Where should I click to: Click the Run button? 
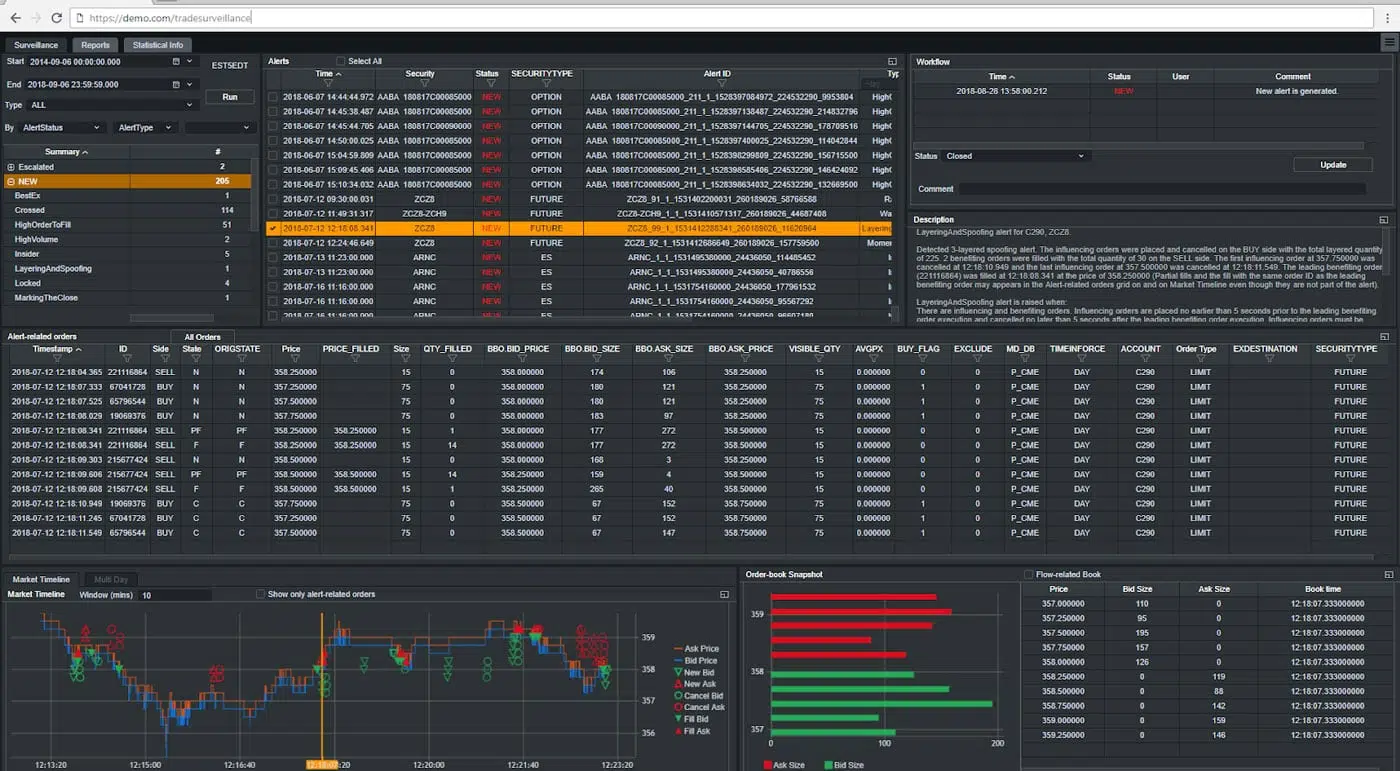(229, 97)
